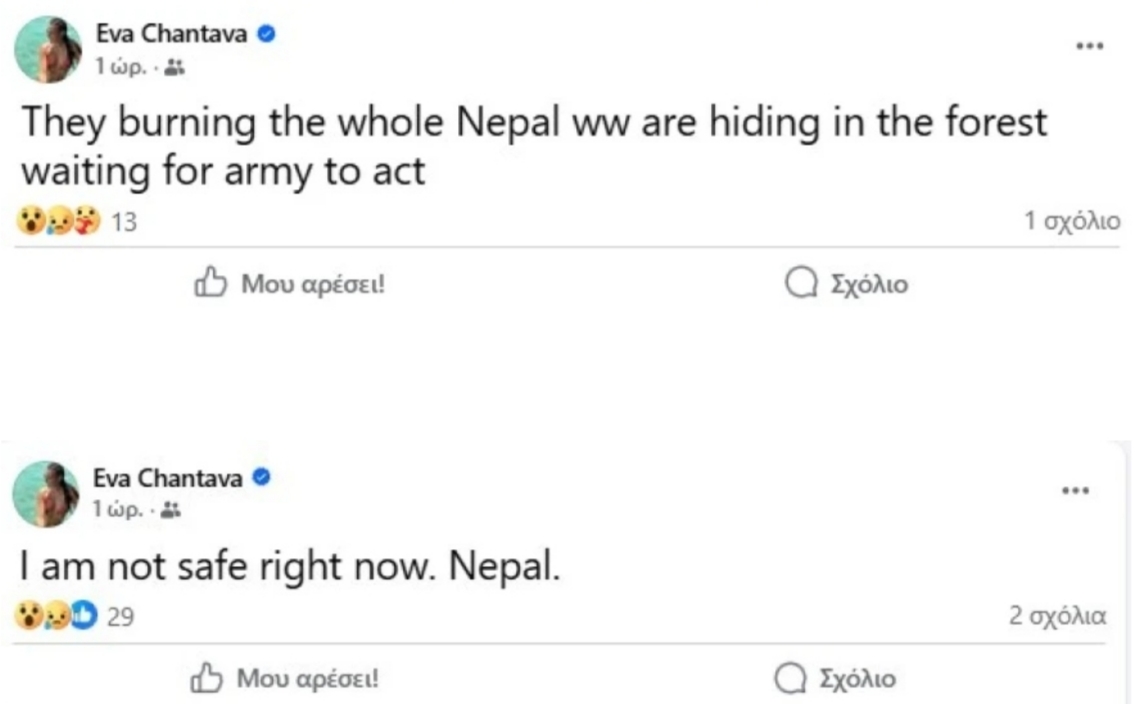Open three-dot options menu on second post
Screen dimensions: 1141x704
tap(1075, 491)
